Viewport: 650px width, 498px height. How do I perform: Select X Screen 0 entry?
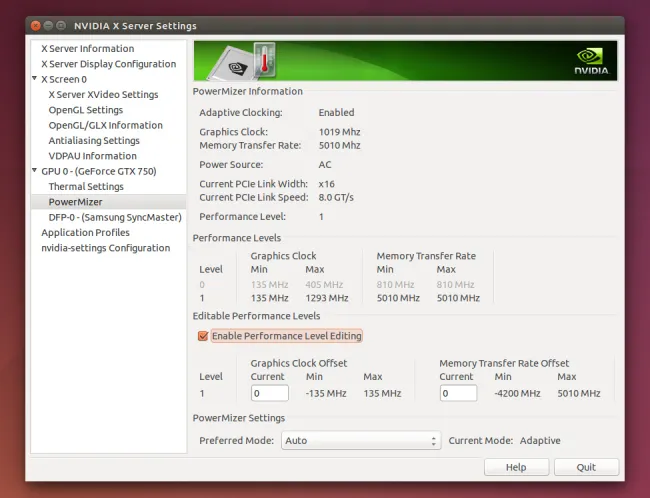coord(64,79)
